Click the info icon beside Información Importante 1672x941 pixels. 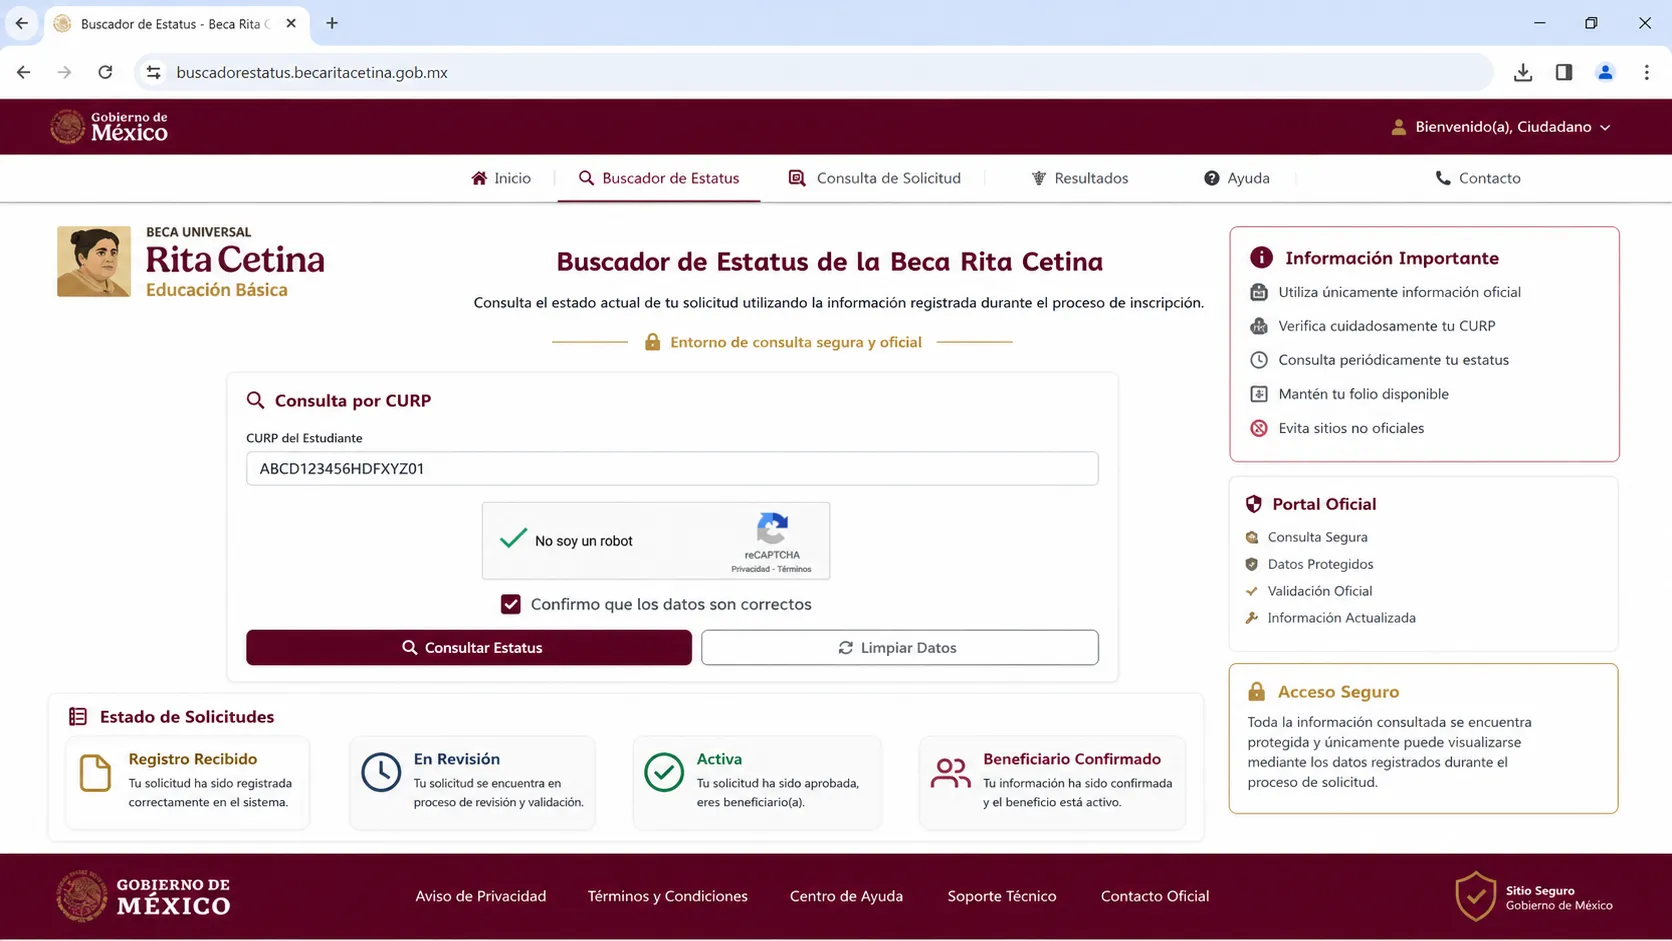[1261, 258]
